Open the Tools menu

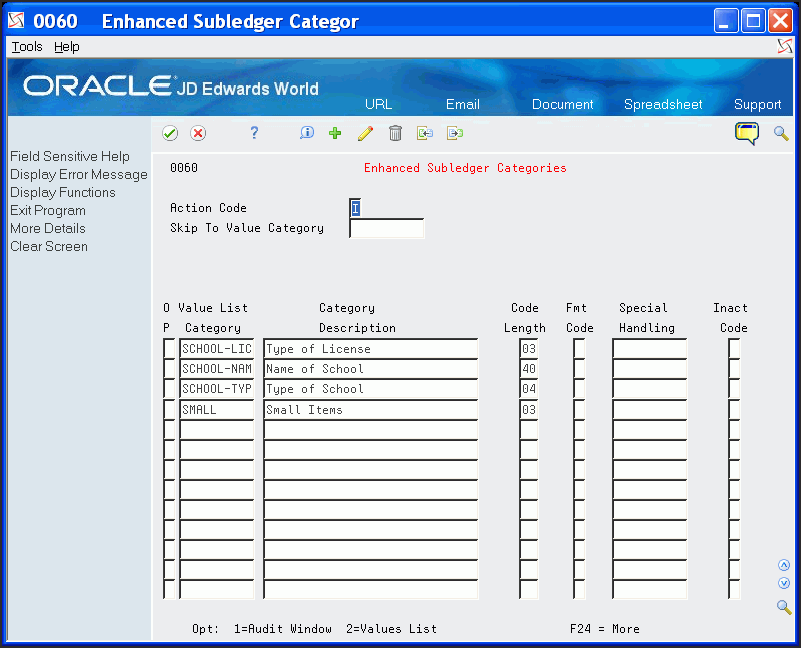[x=27, y=47]
